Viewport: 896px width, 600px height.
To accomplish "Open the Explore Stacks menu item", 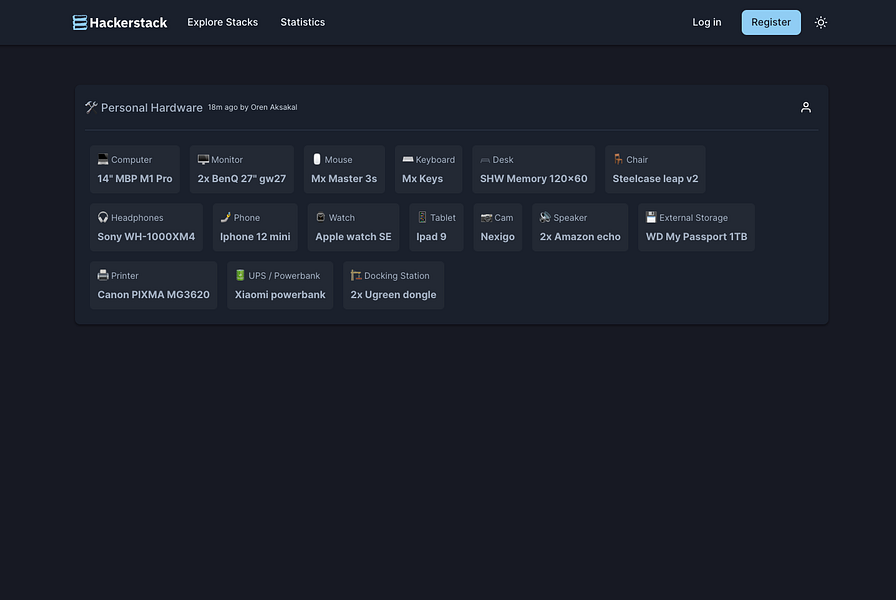I will coord(222,22).
